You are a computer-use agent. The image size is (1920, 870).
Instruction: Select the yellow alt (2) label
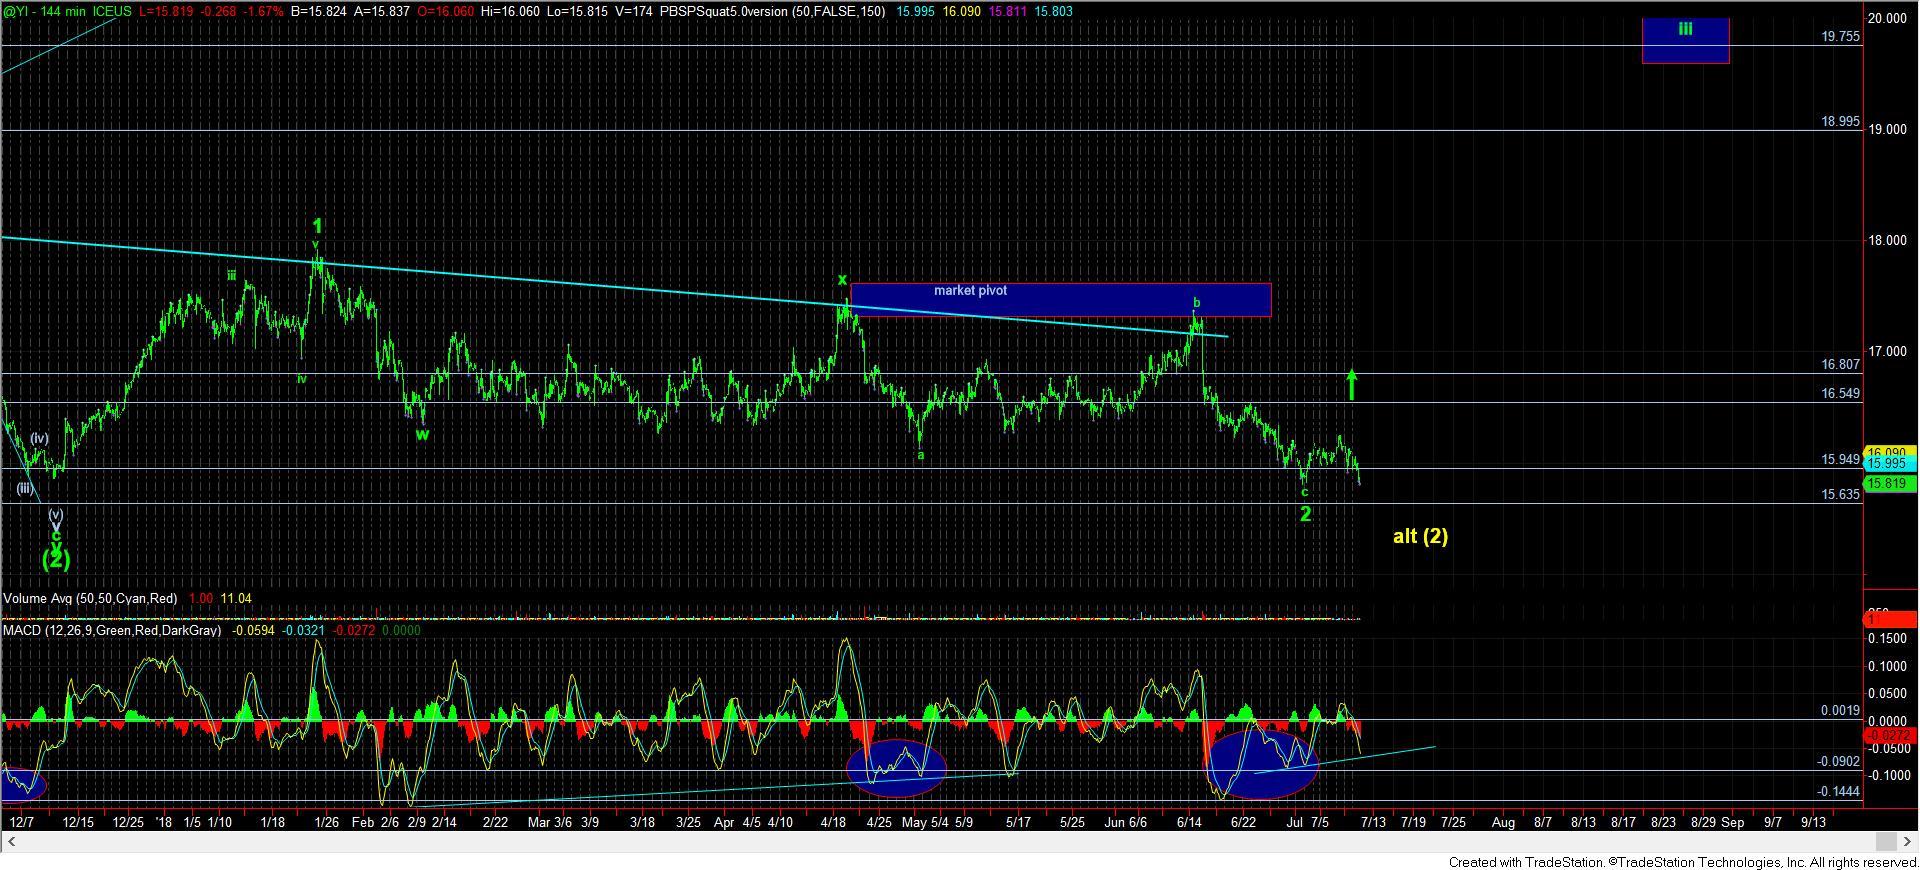pos(1420,536)
